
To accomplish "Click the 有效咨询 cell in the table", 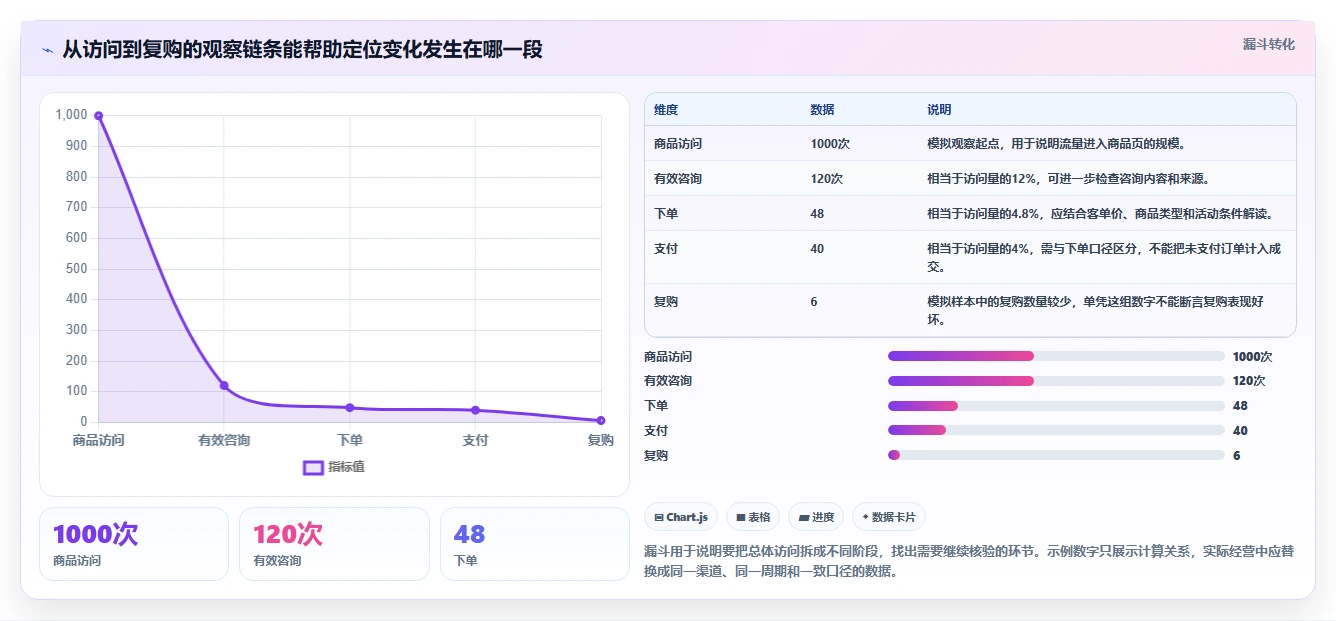I will pyautogui.click(x=678, y=179).
